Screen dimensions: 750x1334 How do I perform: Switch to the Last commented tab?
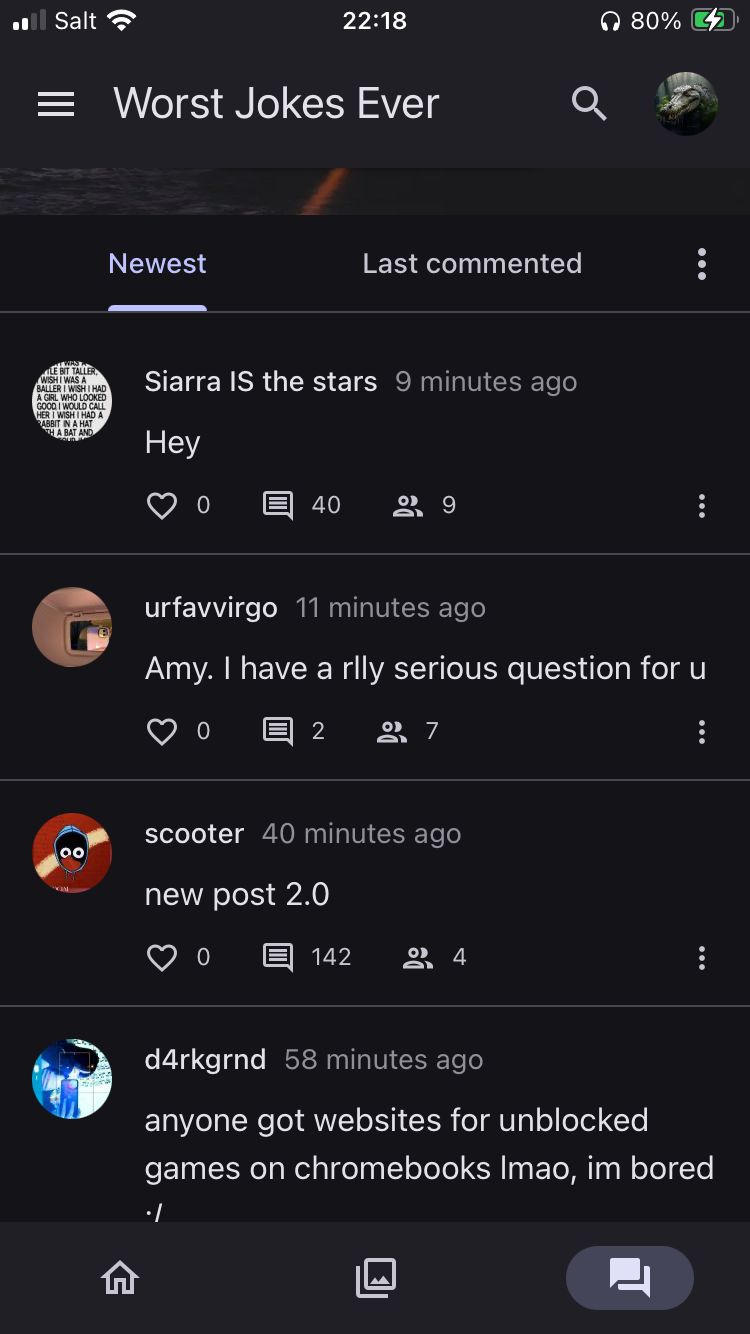point(472,264)
